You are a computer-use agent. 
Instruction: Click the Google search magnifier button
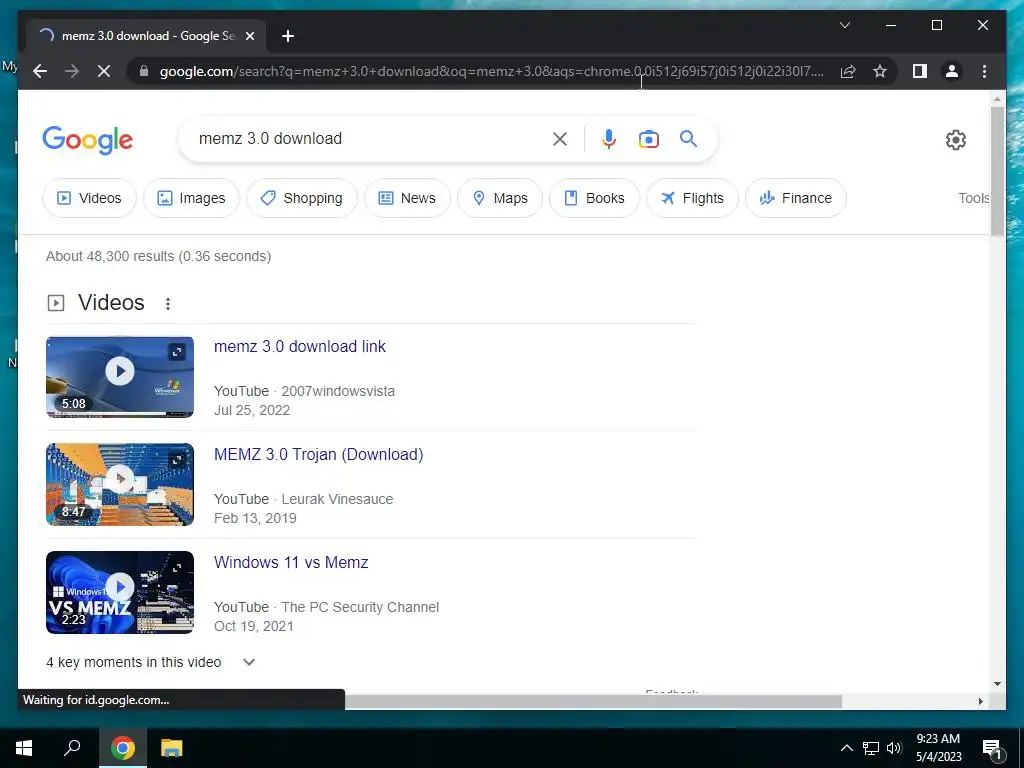[x=688, y=138]
